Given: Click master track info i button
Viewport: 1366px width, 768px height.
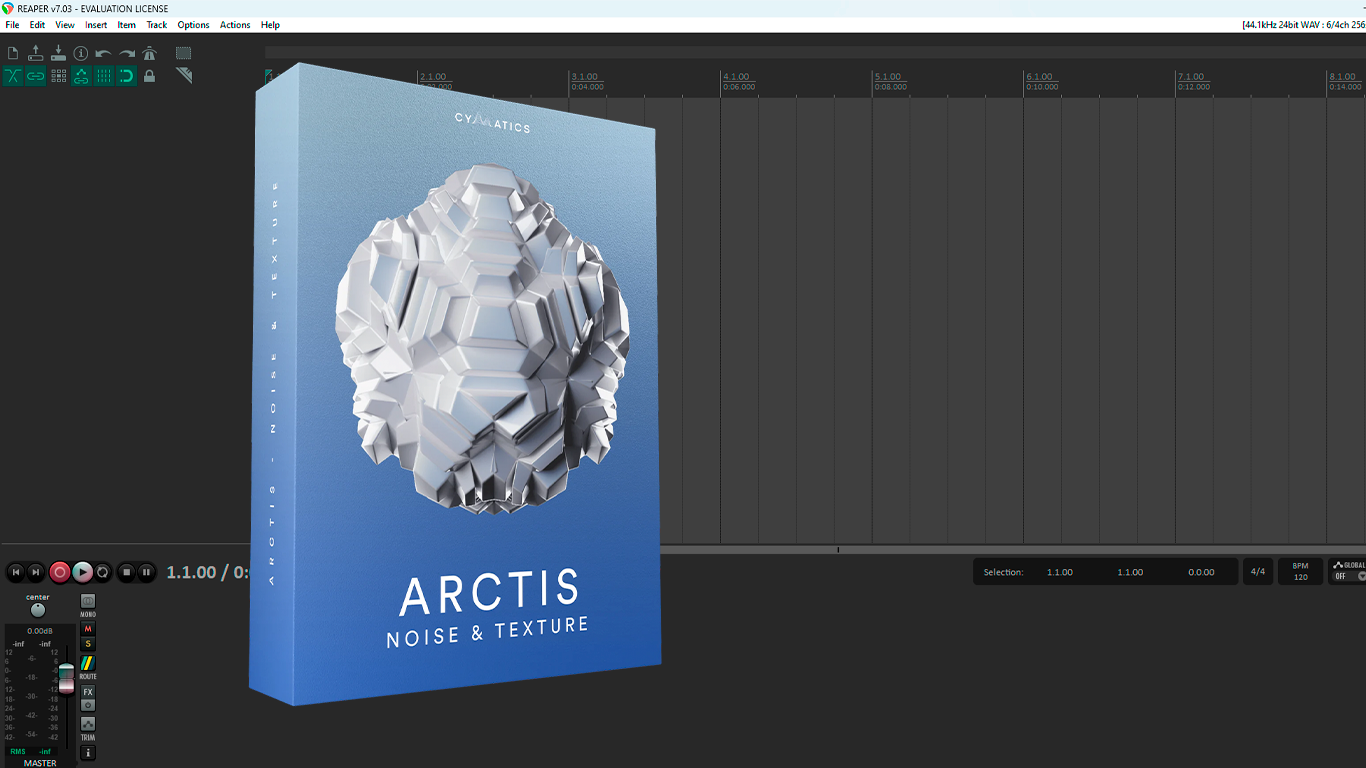Looking at the screenshot, I should pyautogui.click(x=88, y=752).
